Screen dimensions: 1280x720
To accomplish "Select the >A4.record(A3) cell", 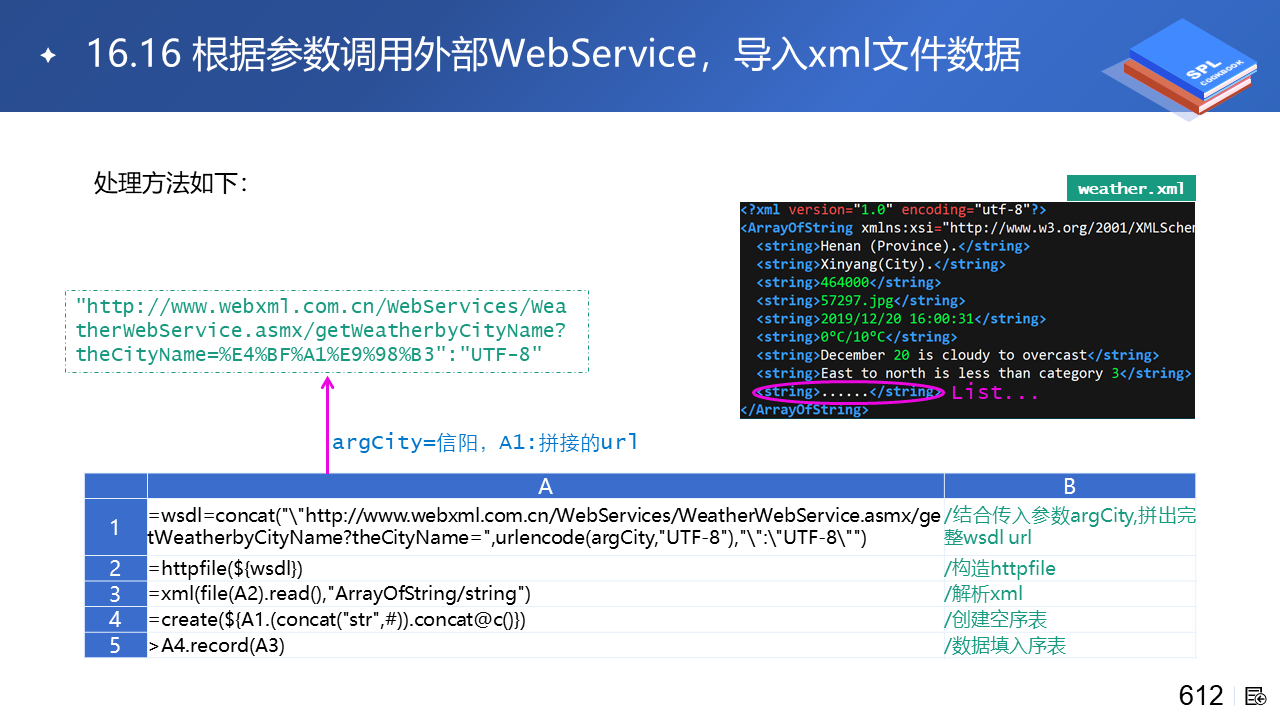I will pyautogui.click(x=545, y=645).
